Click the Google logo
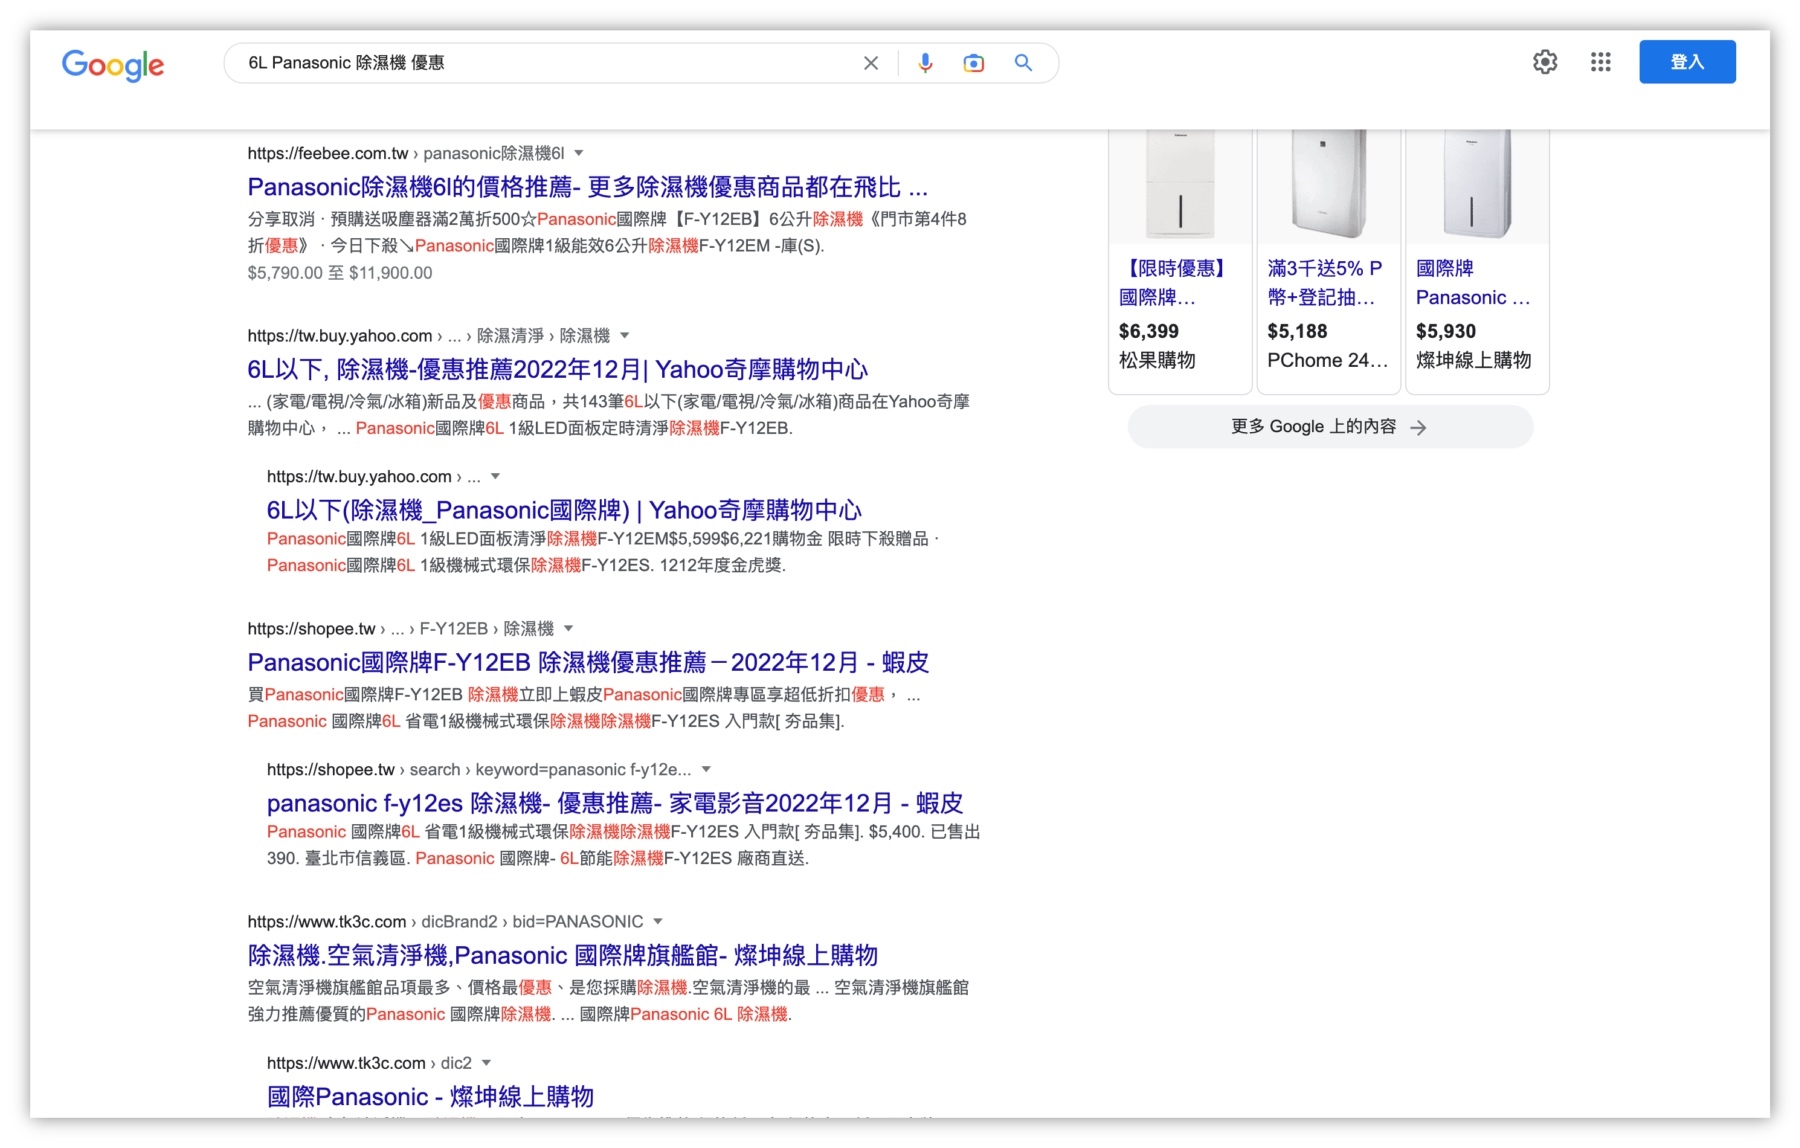The image size is (1800, 1148). [x=112, y=64]
